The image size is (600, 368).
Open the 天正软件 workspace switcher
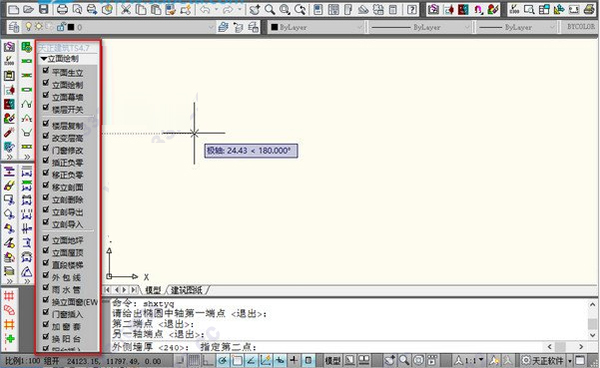coord(546,360)
